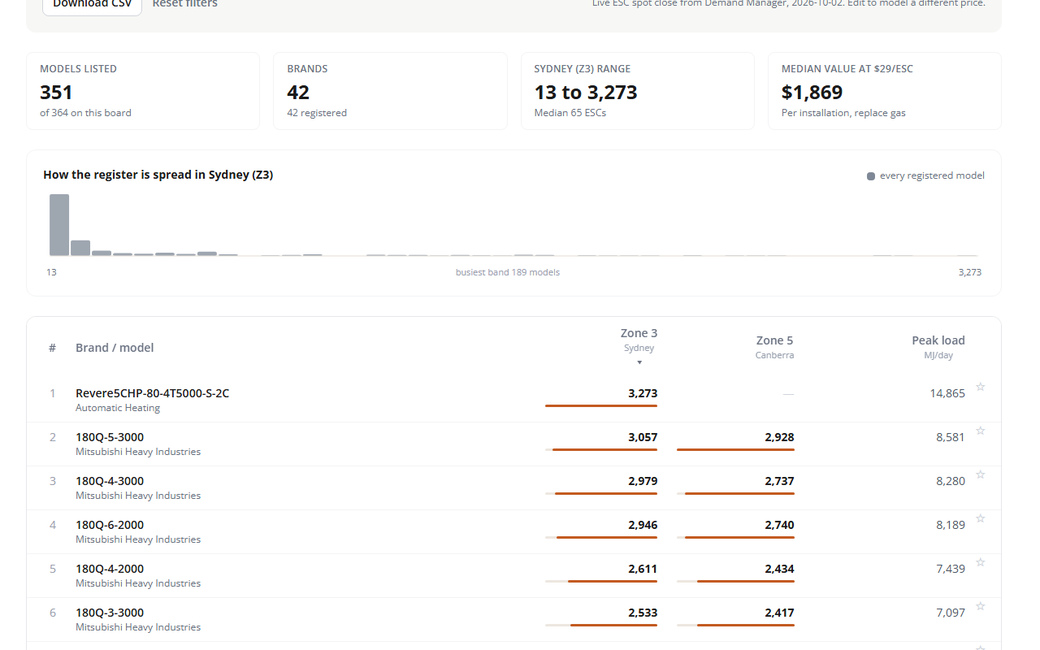Download the register as CSV
The height and width of the screenshot is (650, 1040).
coord(92,5)
